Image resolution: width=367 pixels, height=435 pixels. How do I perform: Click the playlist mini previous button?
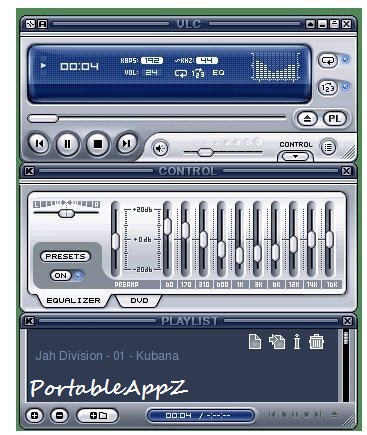(272, 415)
